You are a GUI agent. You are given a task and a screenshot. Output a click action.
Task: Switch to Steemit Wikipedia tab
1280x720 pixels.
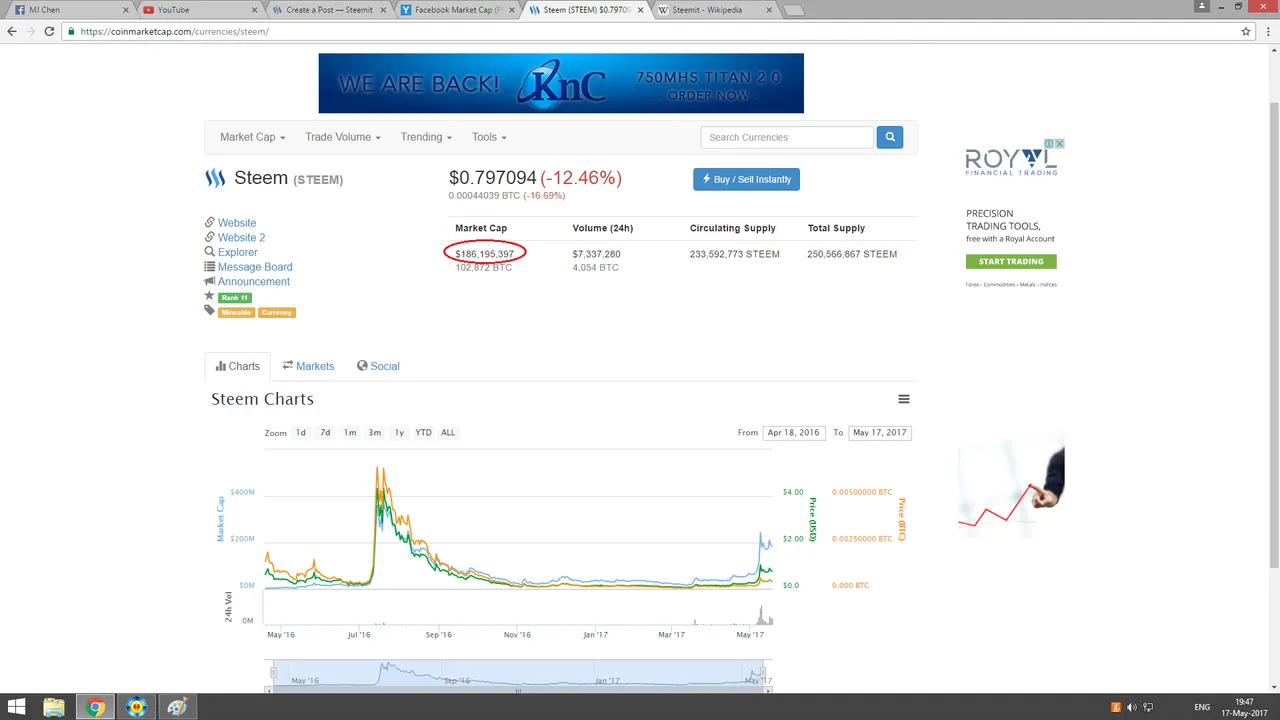[712, 10]
